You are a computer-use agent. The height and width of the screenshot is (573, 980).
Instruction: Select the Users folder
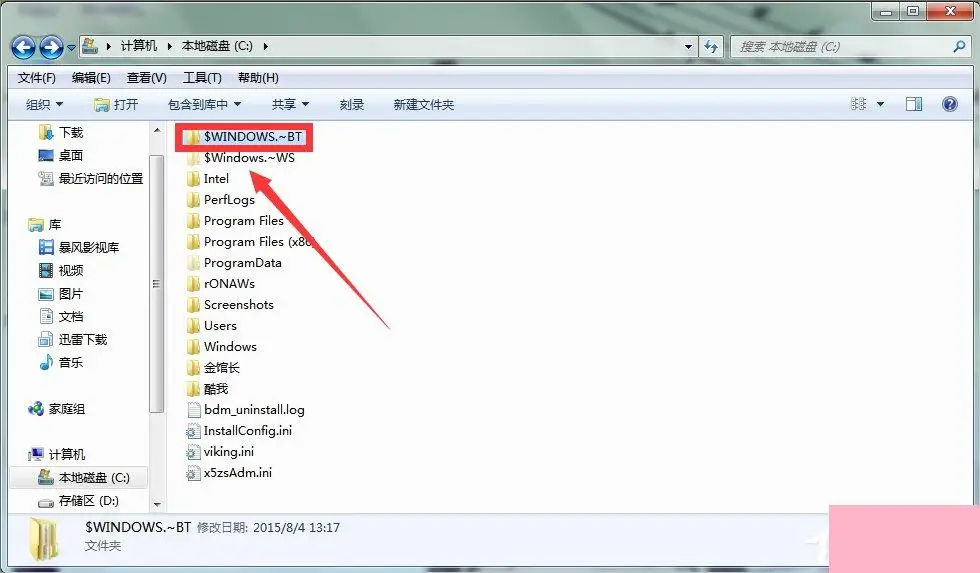tap(211, 326)
